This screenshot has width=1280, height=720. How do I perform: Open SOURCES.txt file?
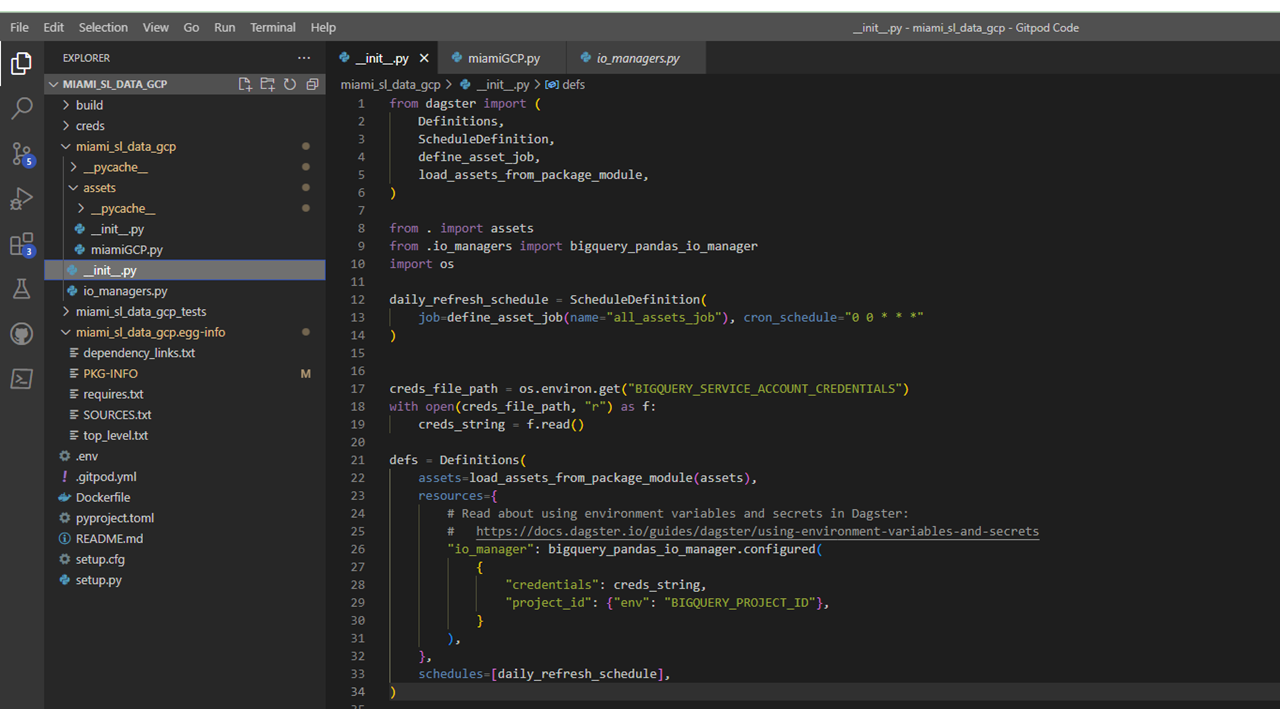pos(185,415)
